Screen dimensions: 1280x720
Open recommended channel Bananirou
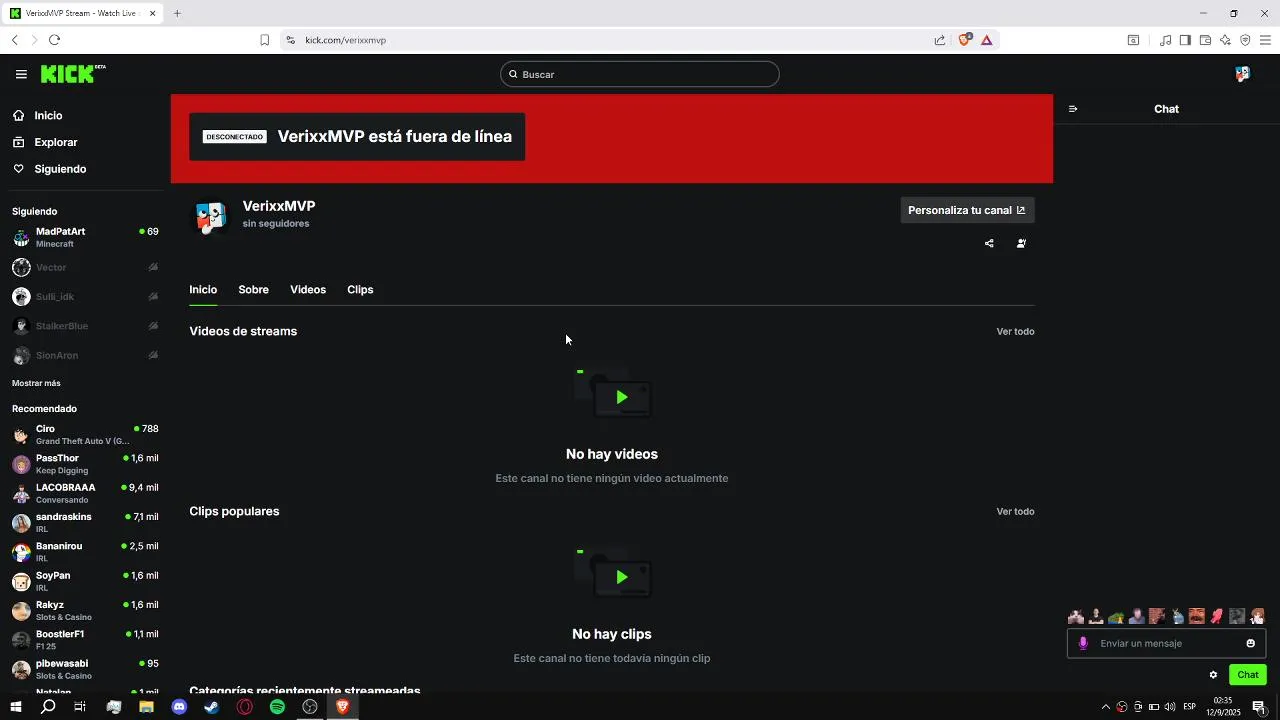coord(85,552)
